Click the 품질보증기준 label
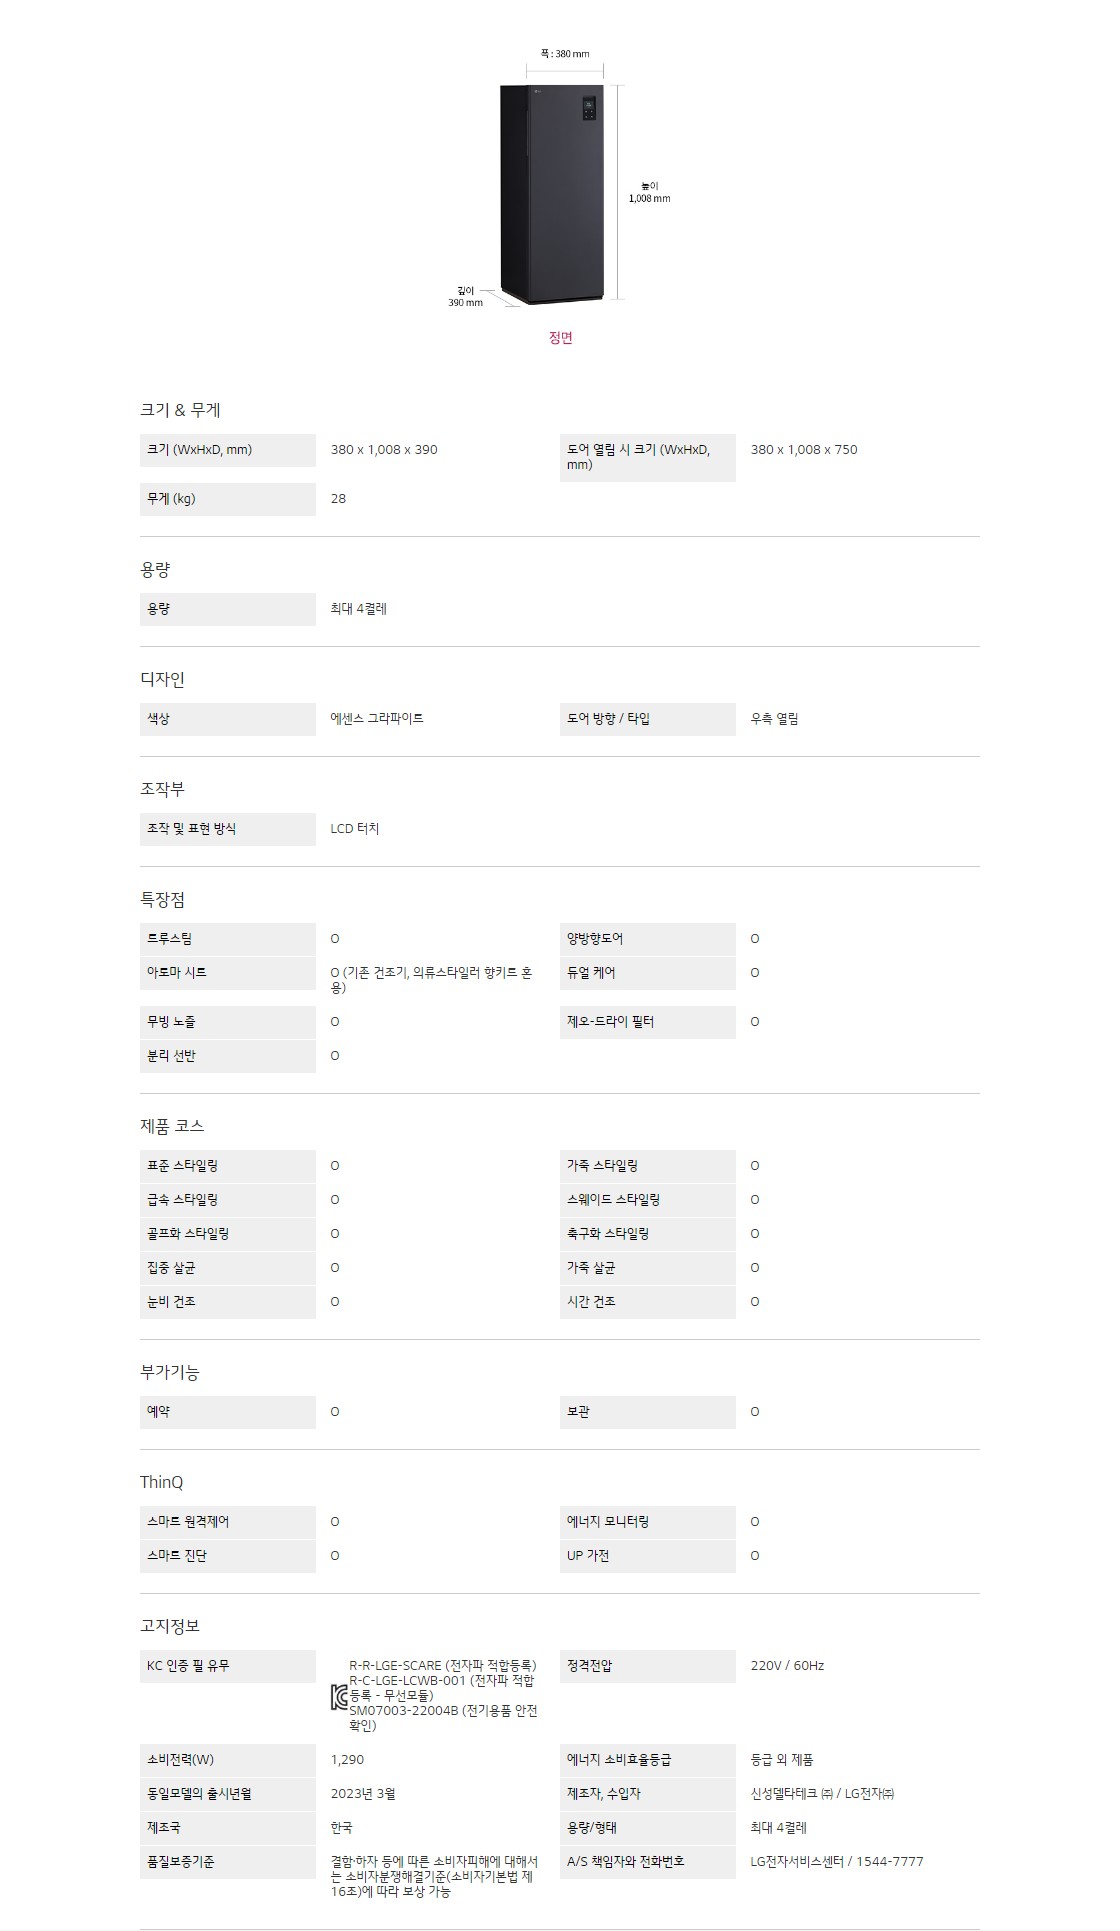Screen dimensions: 1120x1931 click(181, 1861)
